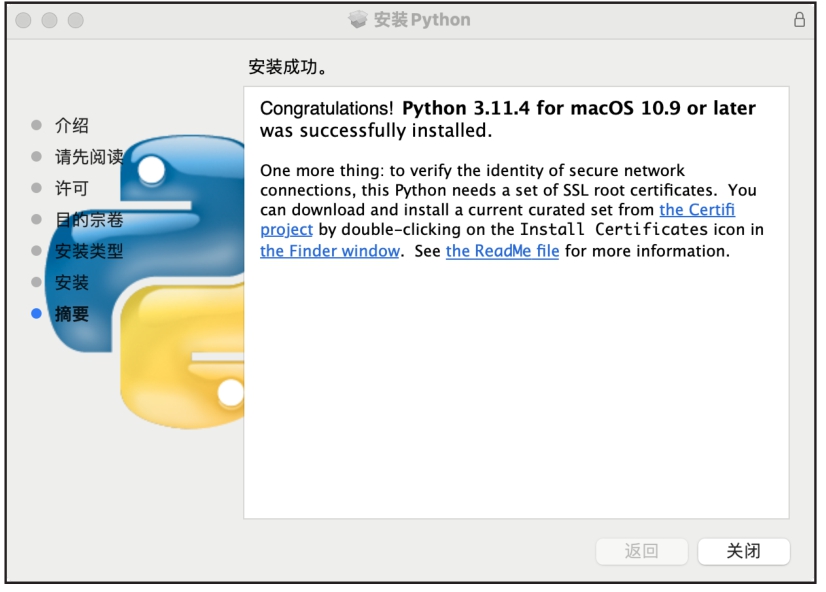The image size is (826, 592).
Task: Minimize the installer with the yellow button
Action: 52,20
